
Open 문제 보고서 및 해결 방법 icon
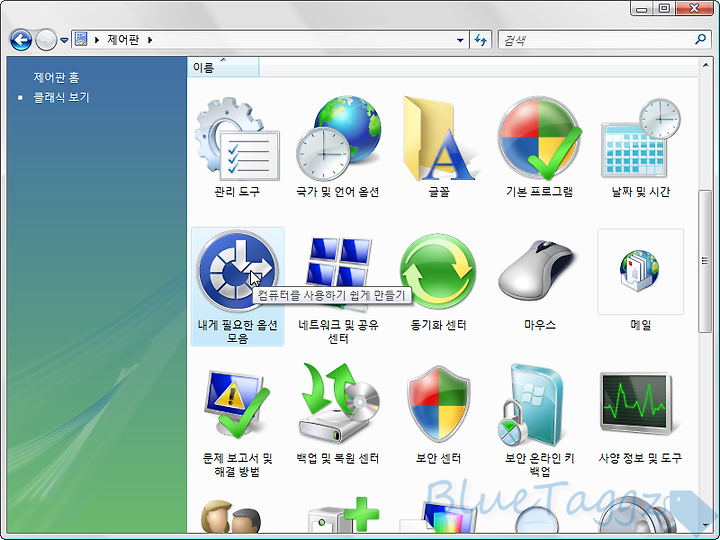pyautogui.click(x=237, y=405)
